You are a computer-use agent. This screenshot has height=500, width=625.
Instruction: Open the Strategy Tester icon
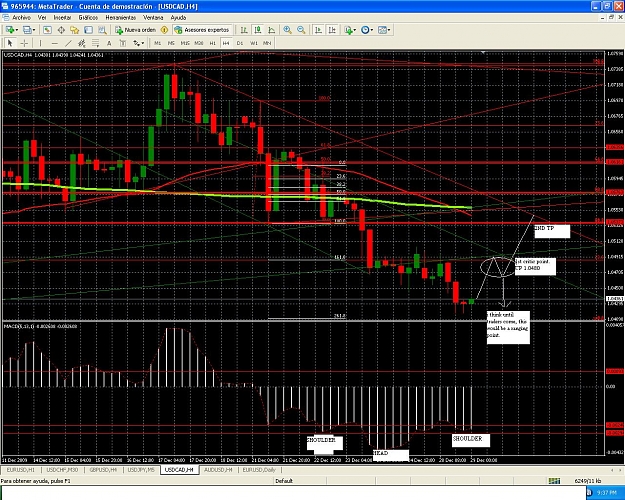point(102,30)
